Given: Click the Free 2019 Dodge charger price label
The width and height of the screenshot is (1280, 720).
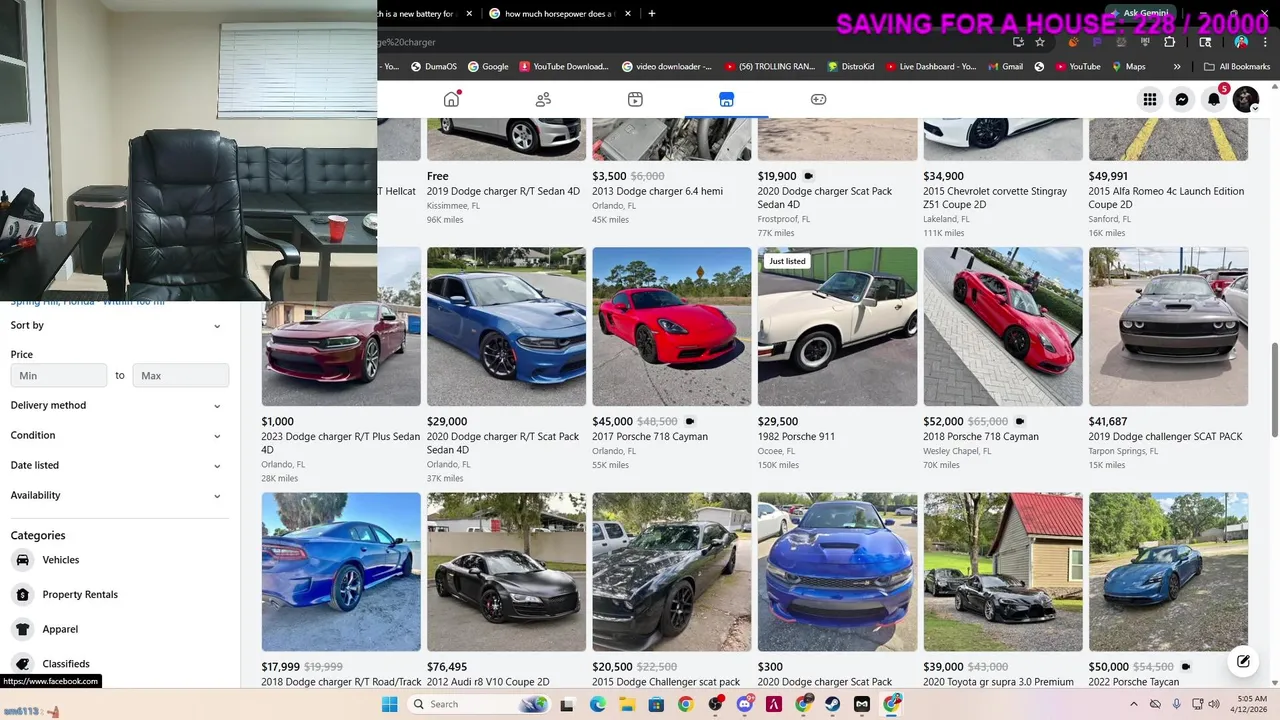Looking at the screenshot, I should 438,176.
